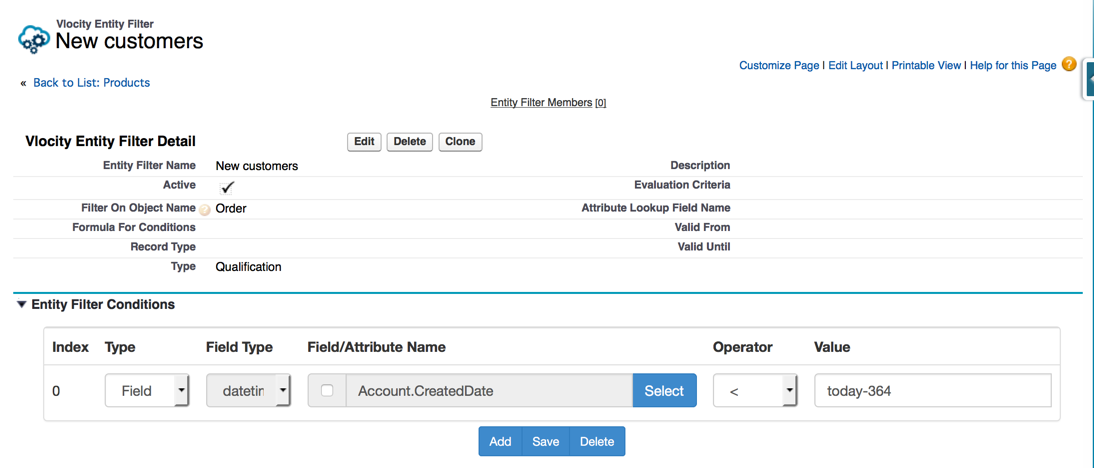This screenshot has width=1094, height=468.
Task: Click the Filter On Object Name info icon
Action: pos(204,209)
